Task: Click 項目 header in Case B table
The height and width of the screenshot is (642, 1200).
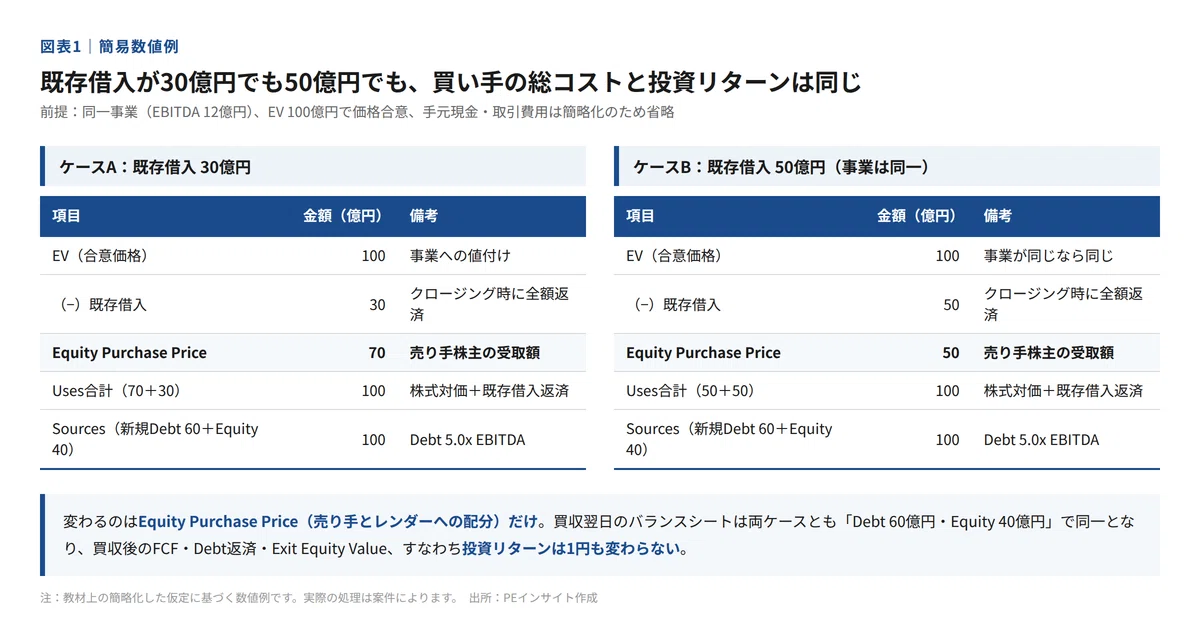Action: pyautogui.click(x=640, y=216)
